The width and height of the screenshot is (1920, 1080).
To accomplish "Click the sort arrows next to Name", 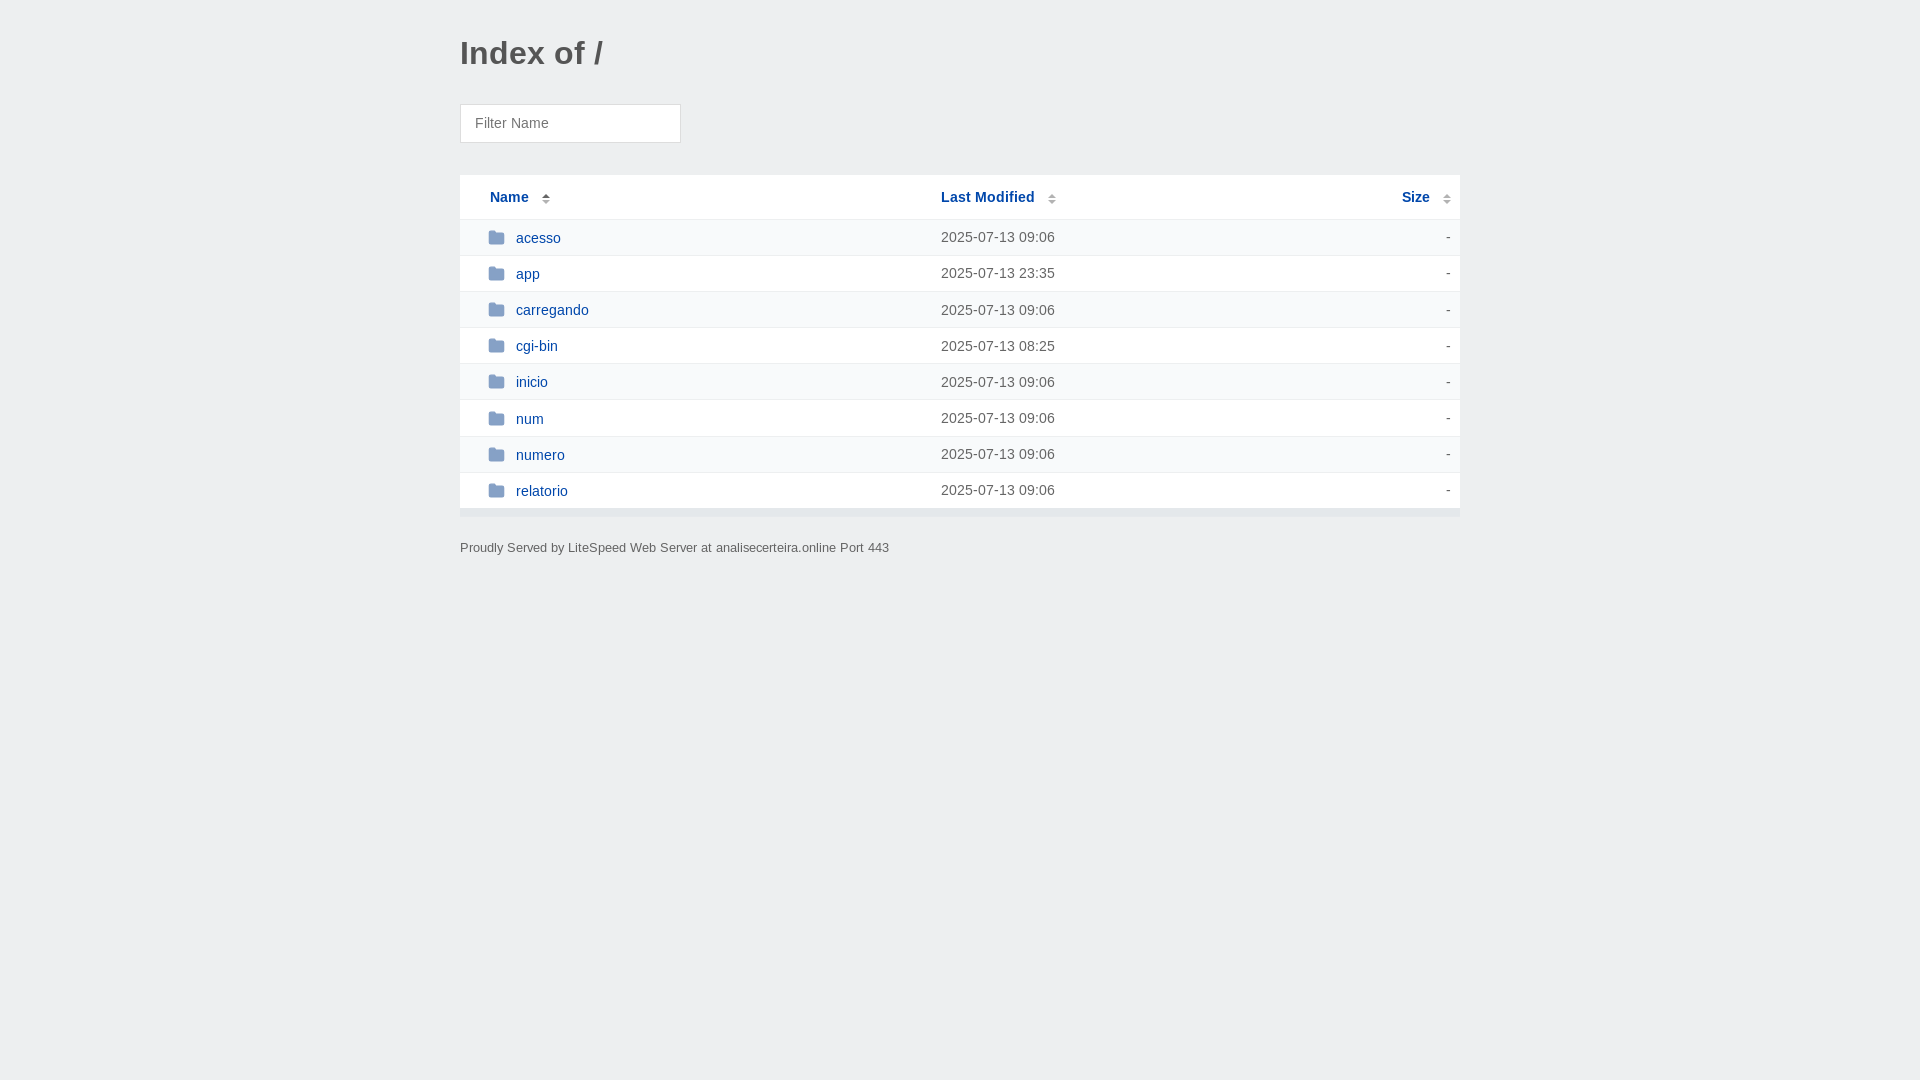I will click(x=546, y=198).
